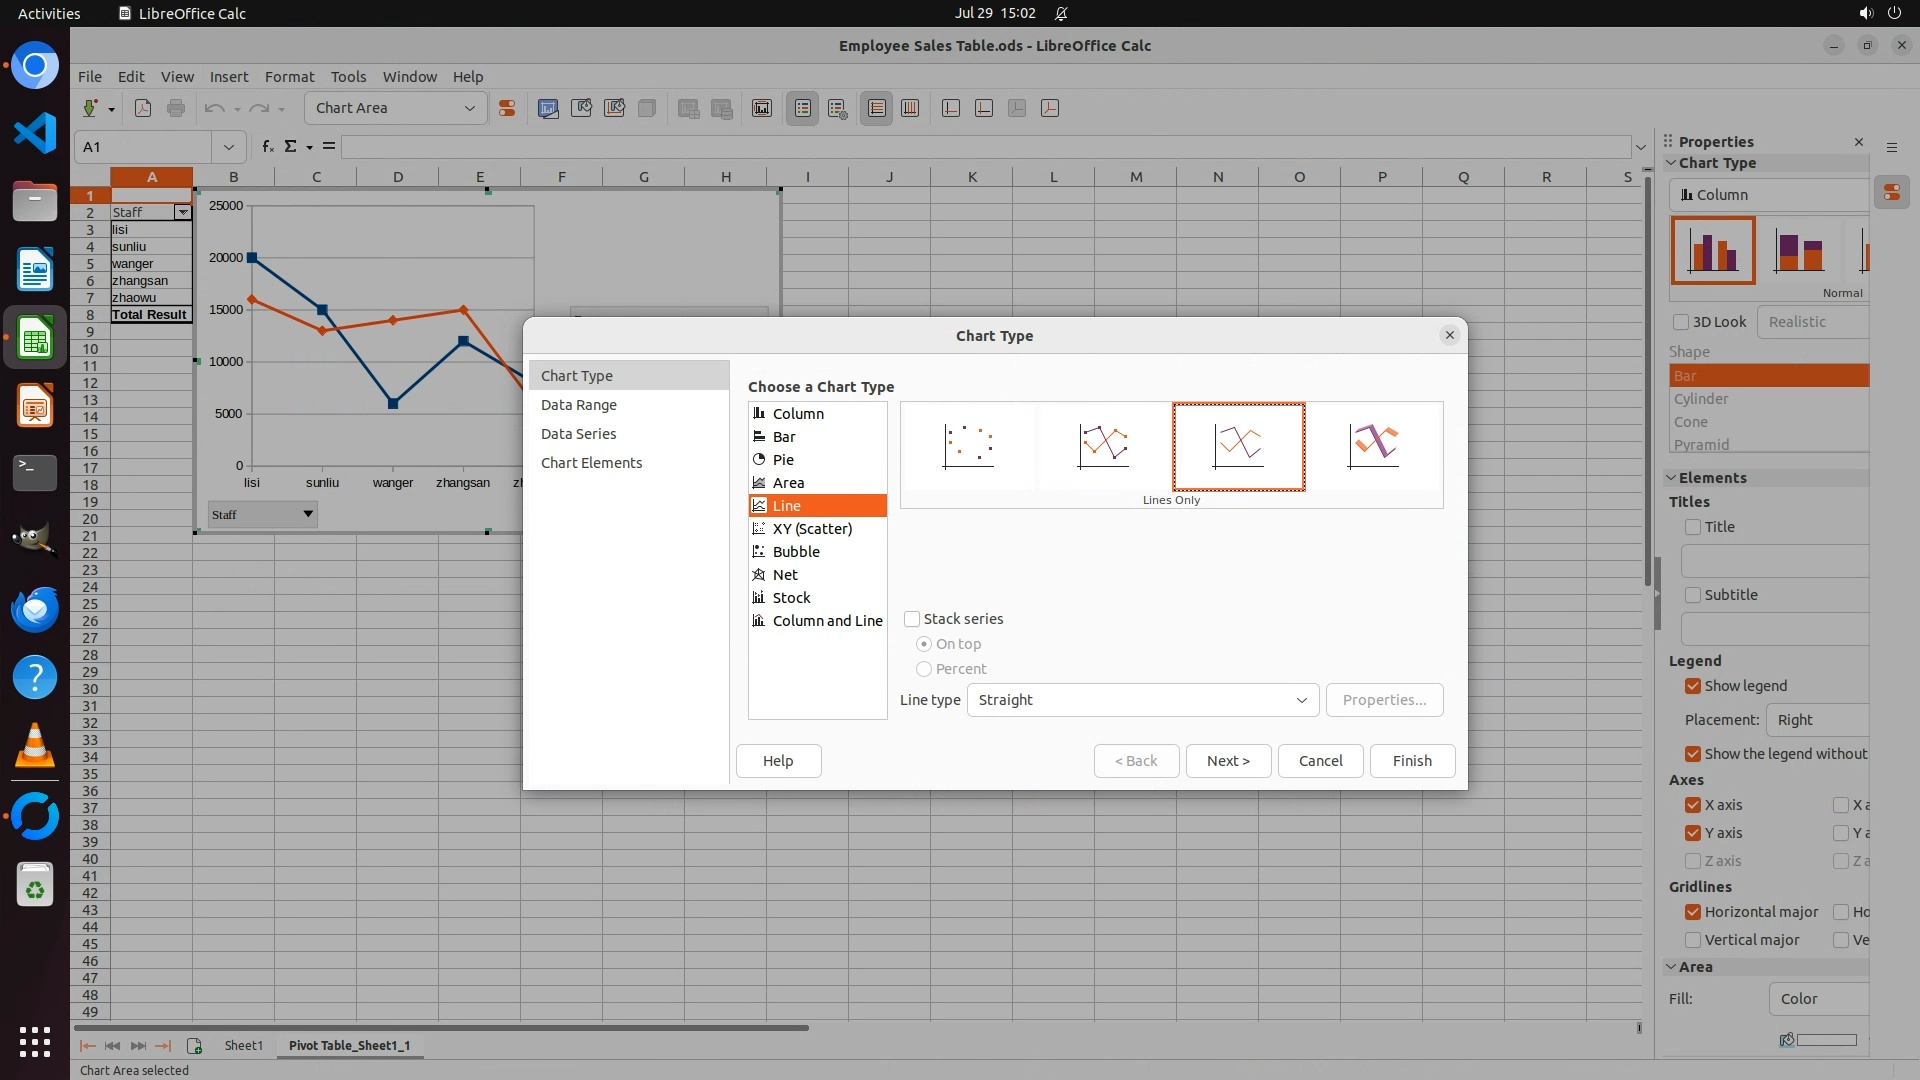
Task: Go to the Data Series wizard step
Action: (x=578, y=434)
